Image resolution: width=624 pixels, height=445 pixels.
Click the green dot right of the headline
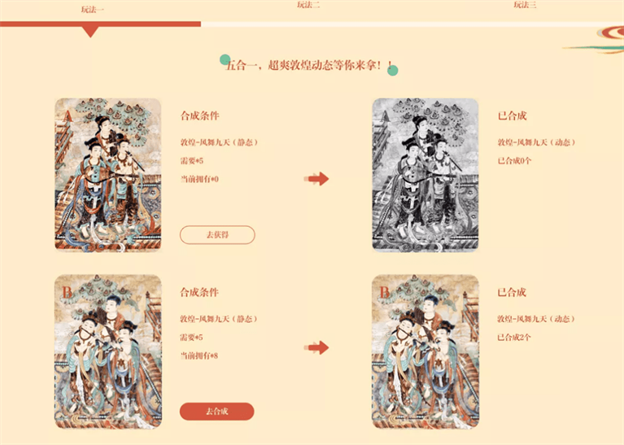coord(393,70)
